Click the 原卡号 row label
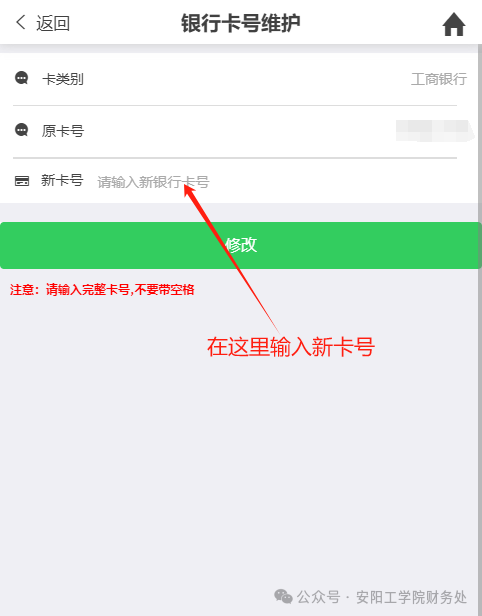Image resolution: width=482 pixels, height=616 pixels. [63, 131]
